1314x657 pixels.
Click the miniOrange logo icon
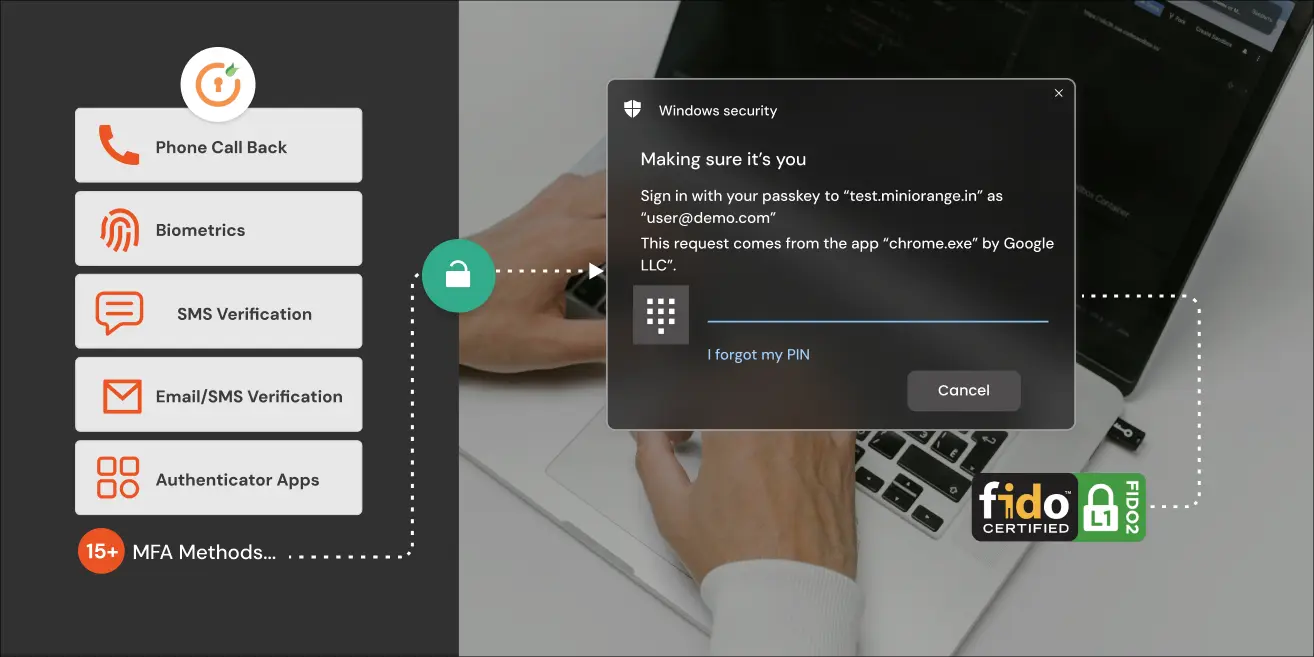218,85
